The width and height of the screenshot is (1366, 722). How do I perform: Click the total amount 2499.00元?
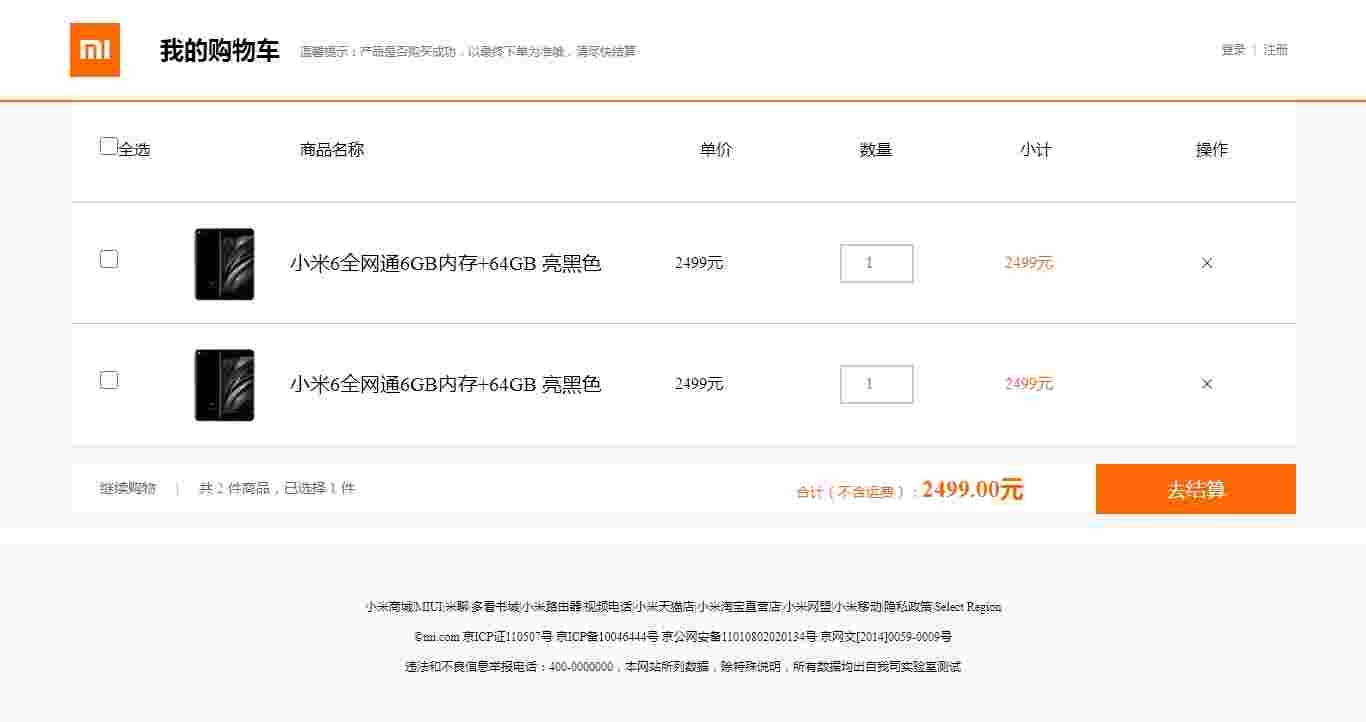tap(973, 489)
